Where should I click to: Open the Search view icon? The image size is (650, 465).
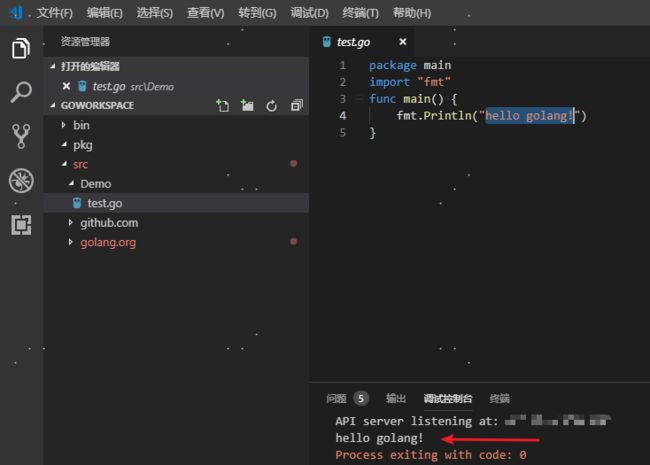[21, 93]
